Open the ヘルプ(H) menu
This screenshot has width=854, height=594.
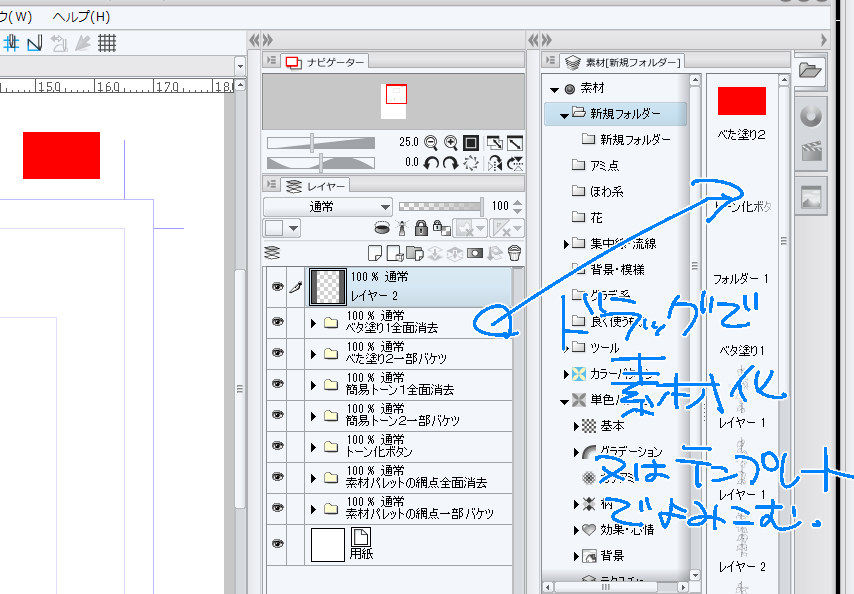(x=81, y=17)
